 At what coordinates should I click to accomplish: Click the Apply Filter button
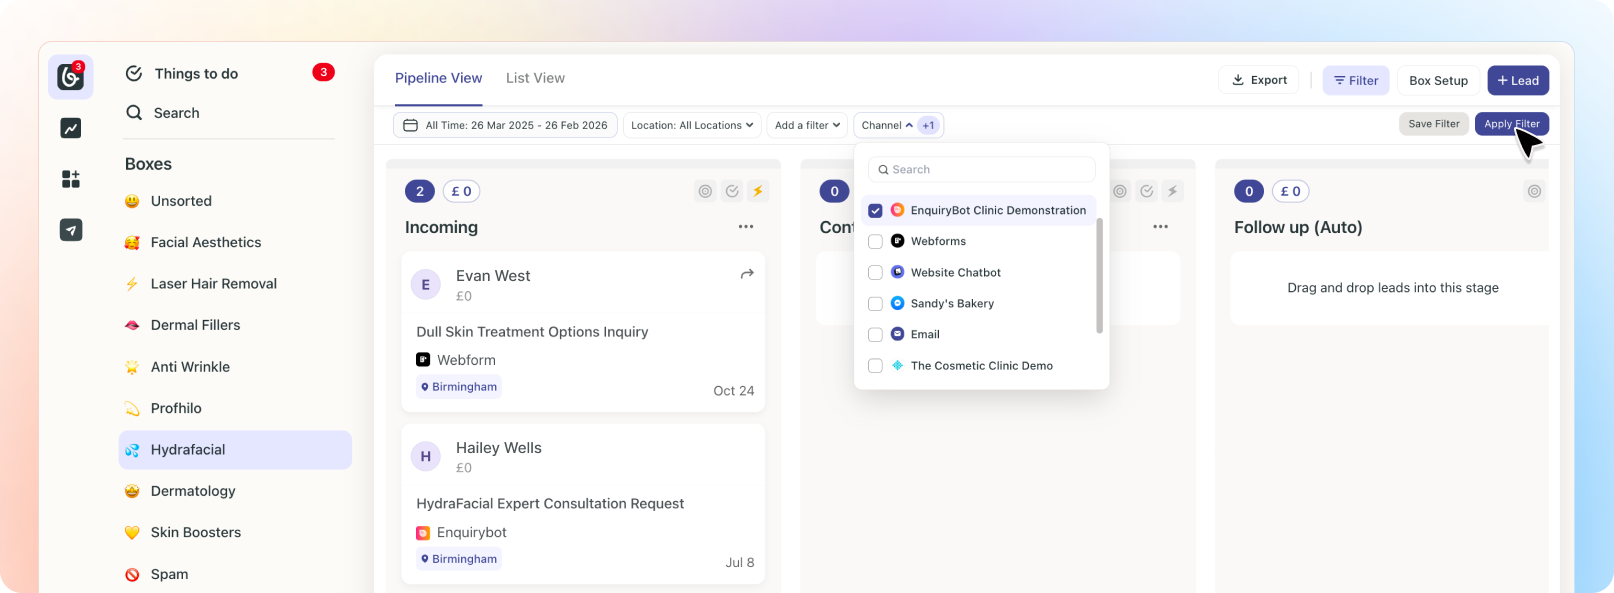coord(1512,124)
